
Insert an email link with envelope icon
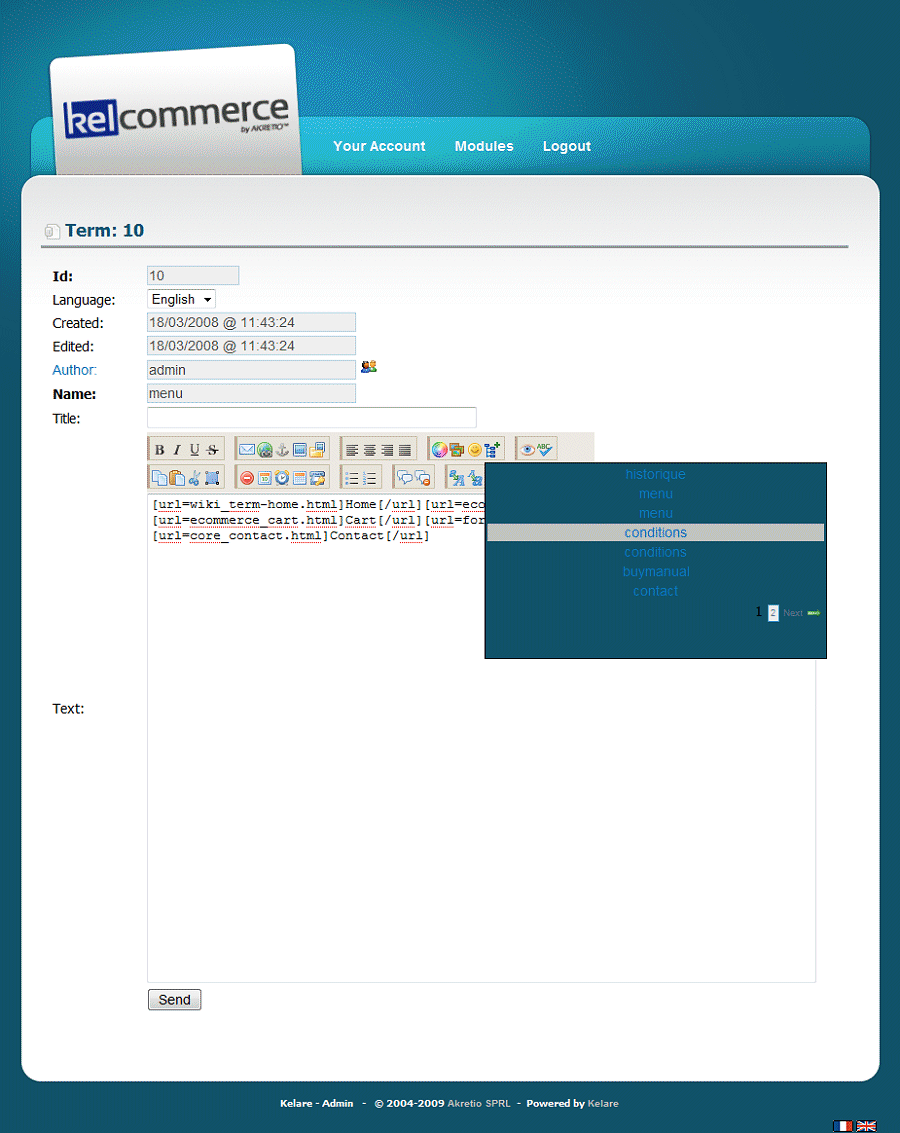(x=246, y=450)
